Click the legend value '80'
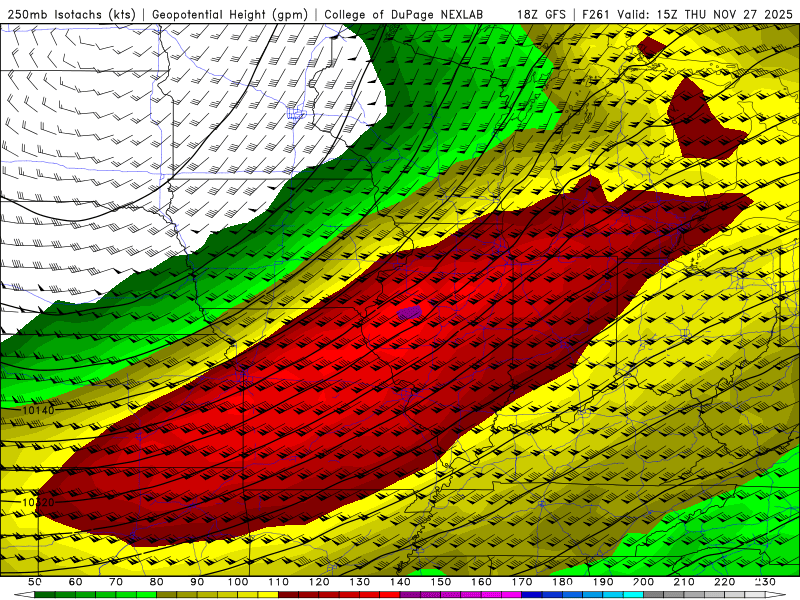 click(x=156, y=582)
